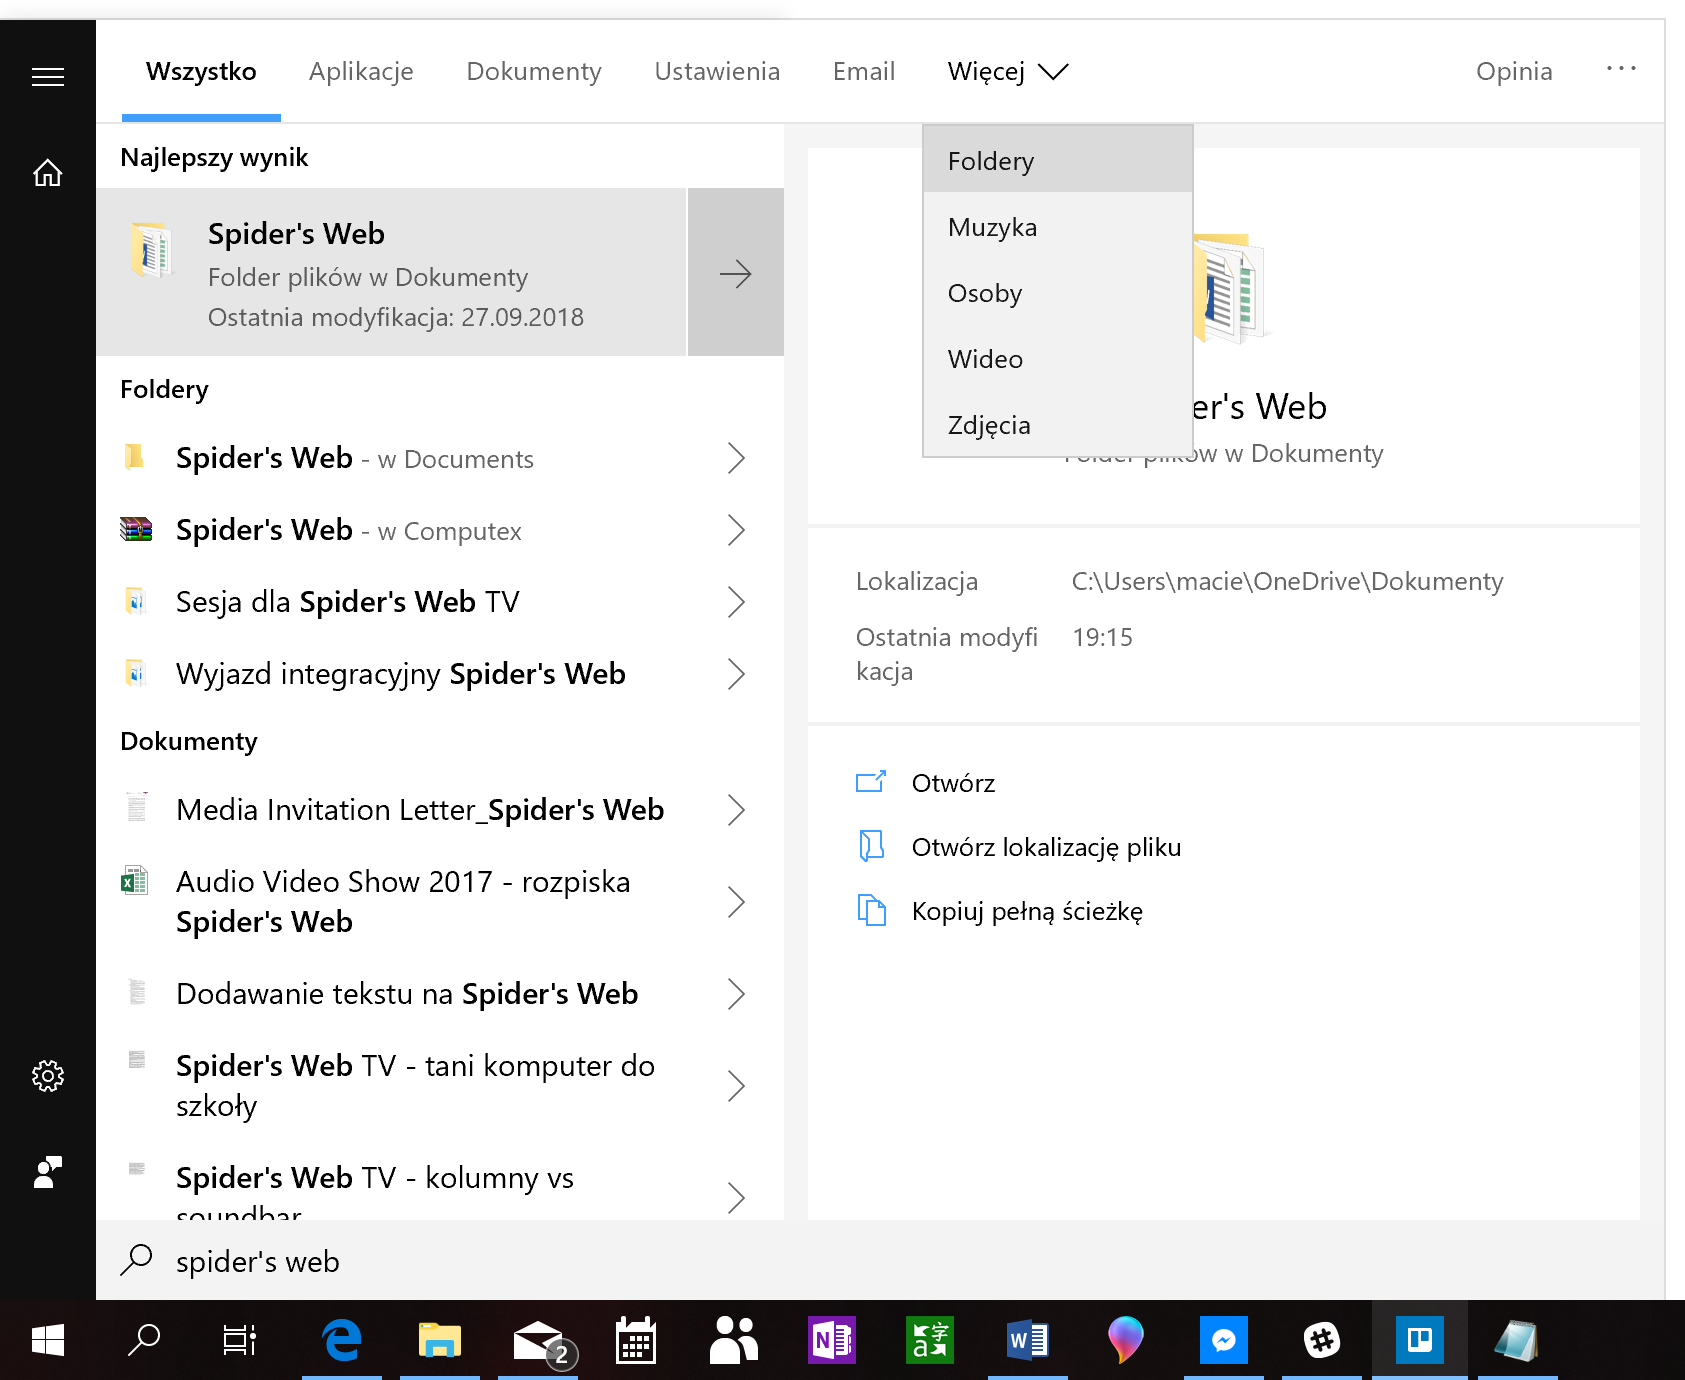
Task: Open Task View from taskbar
Action: point(240,1340)
